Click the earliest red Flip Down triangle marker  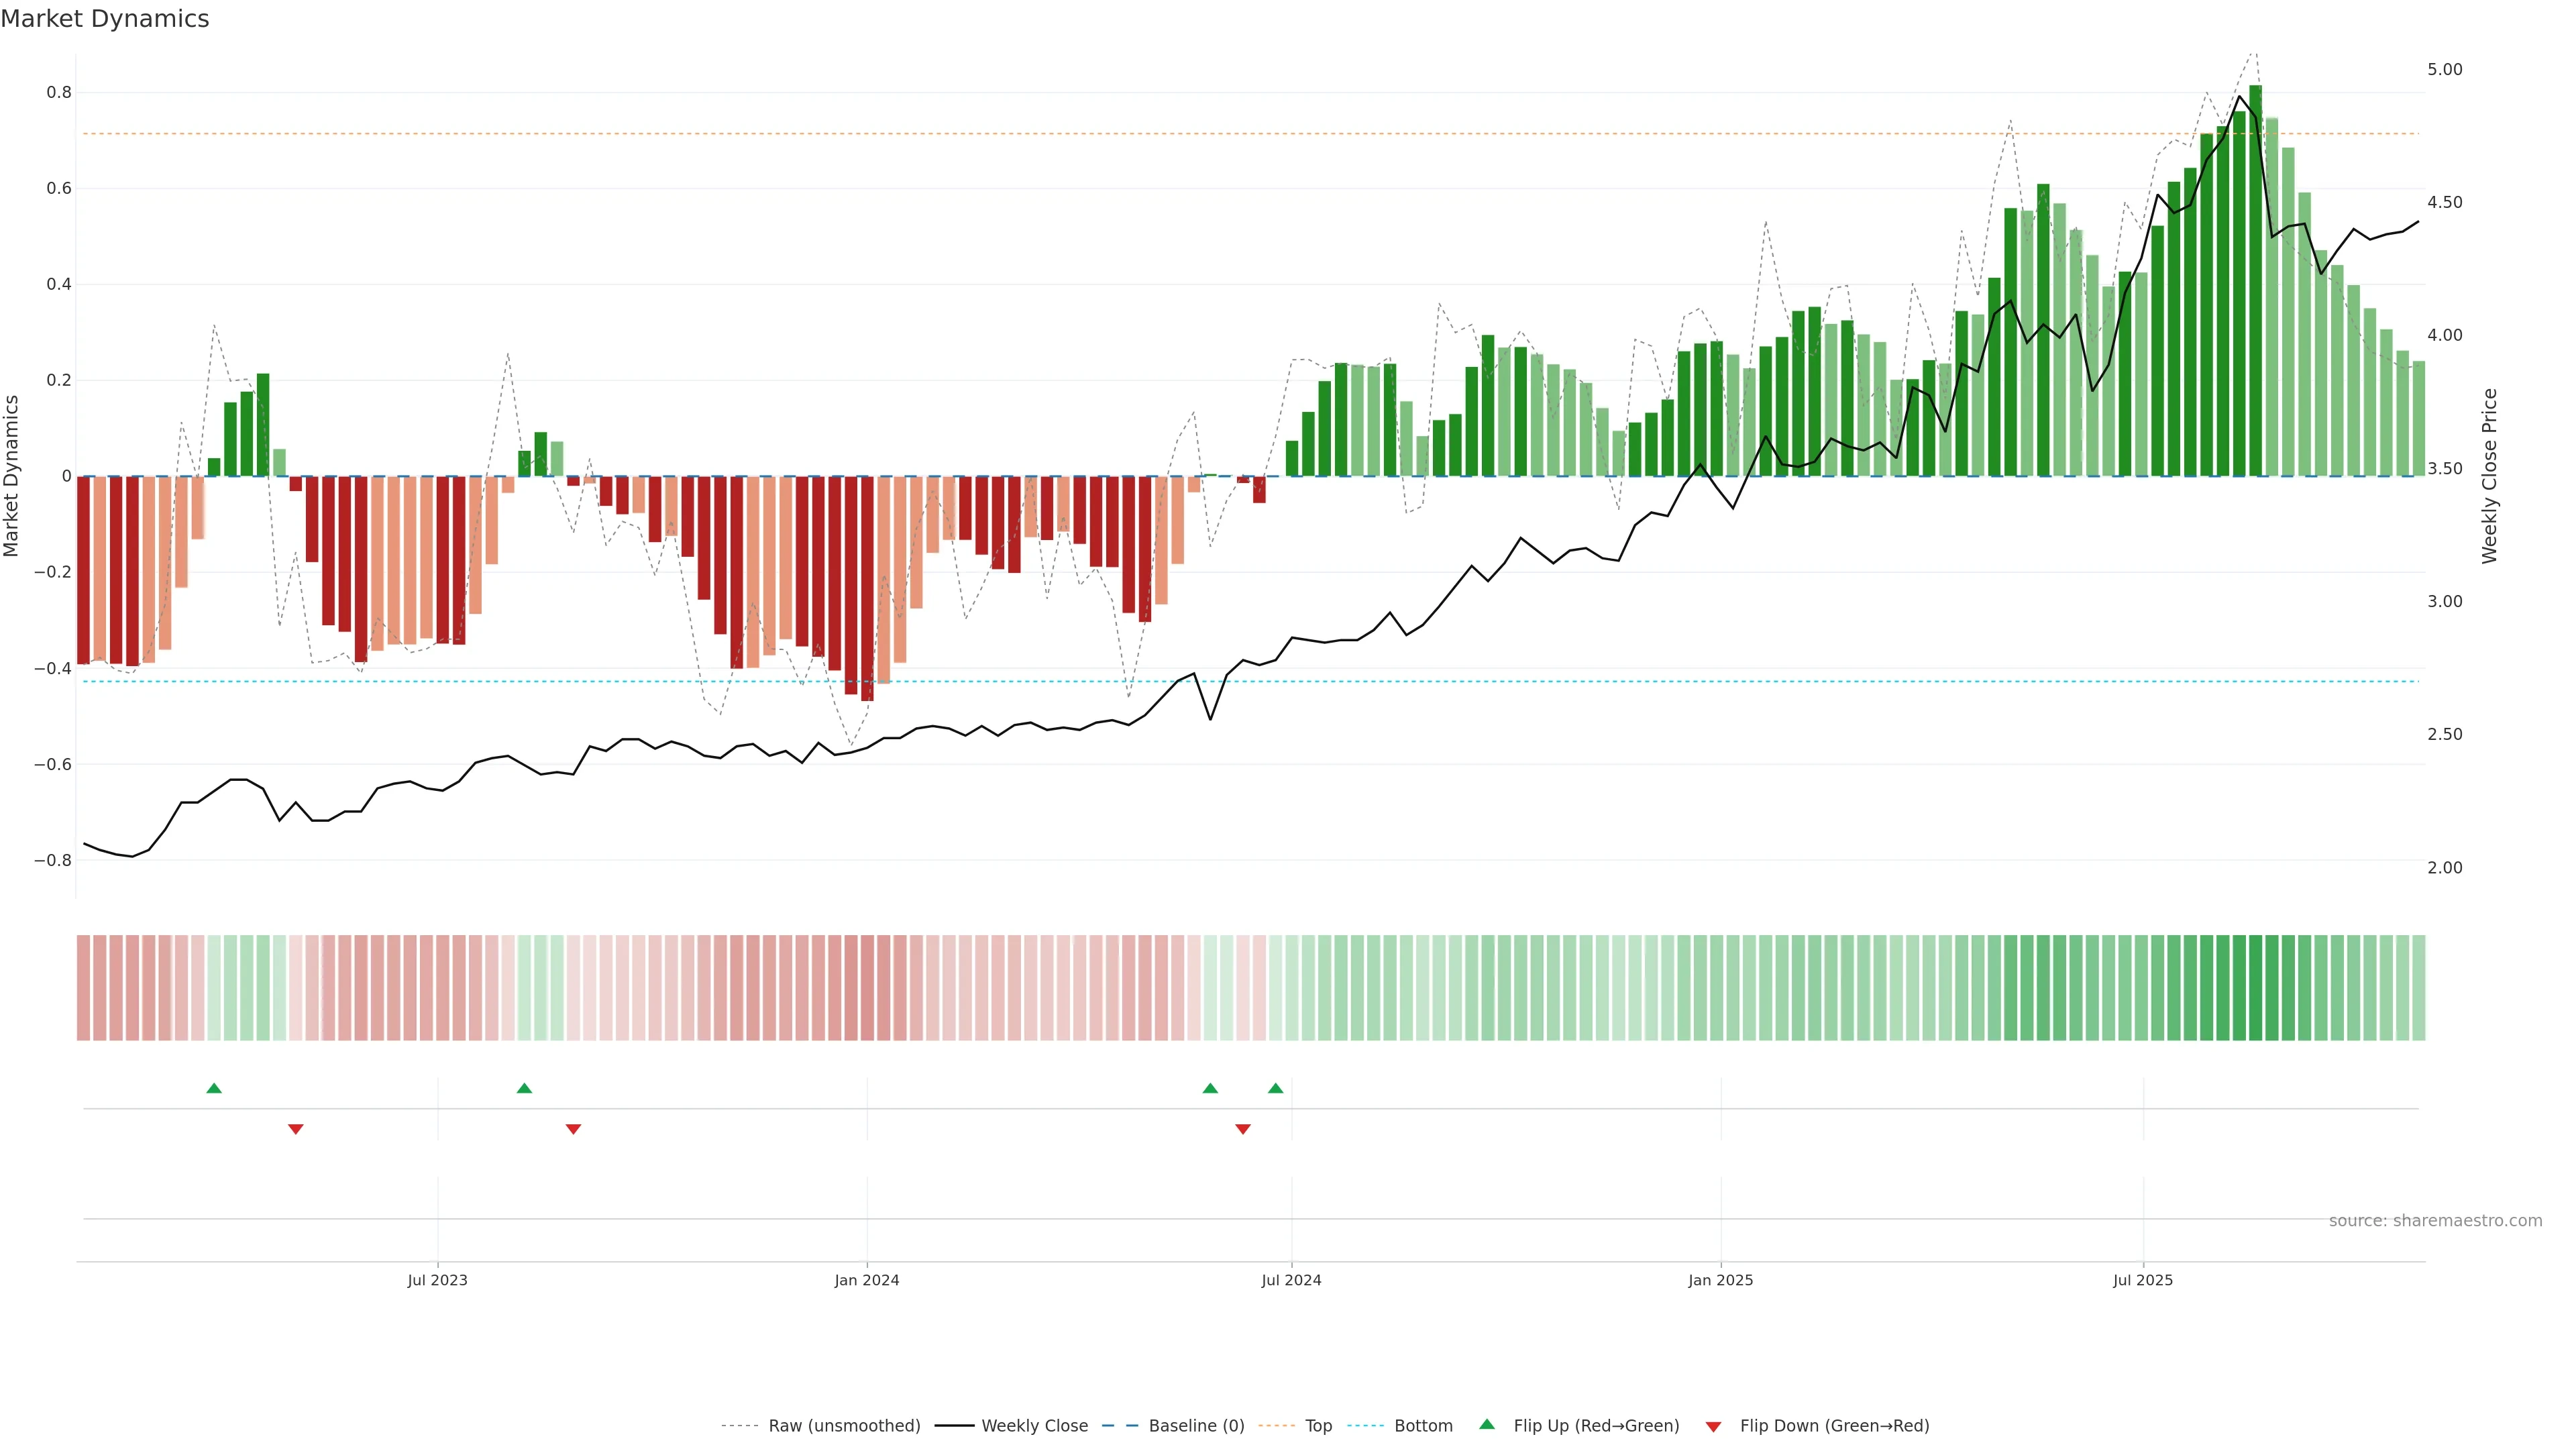295,1129
